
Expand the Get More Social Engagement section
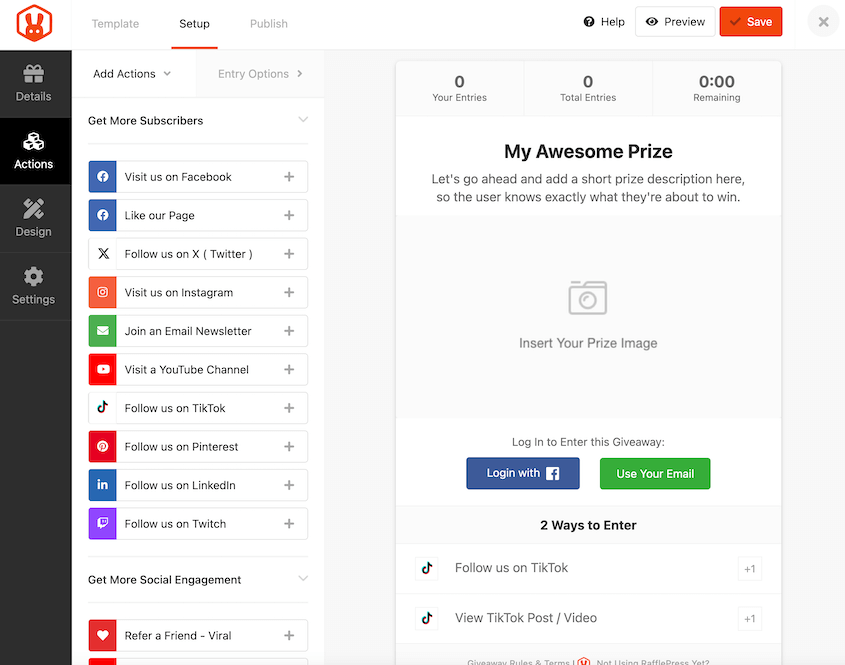tap(303, 580)
